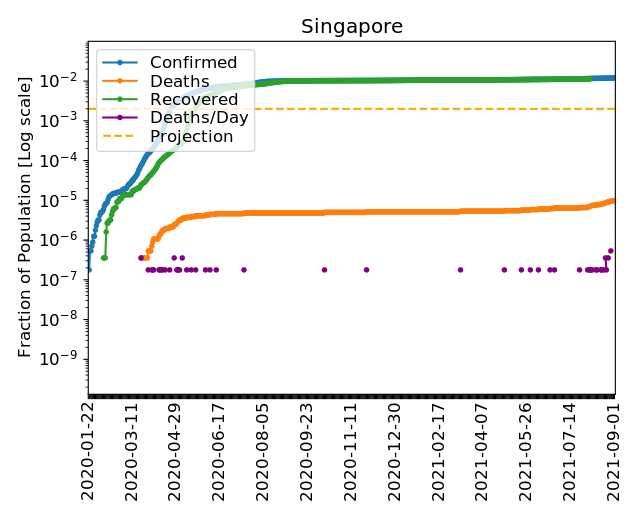This screenshot has height=520, width=640.
Task: Click the 2020-08-05 date tick label
Action: coord(264,450)
